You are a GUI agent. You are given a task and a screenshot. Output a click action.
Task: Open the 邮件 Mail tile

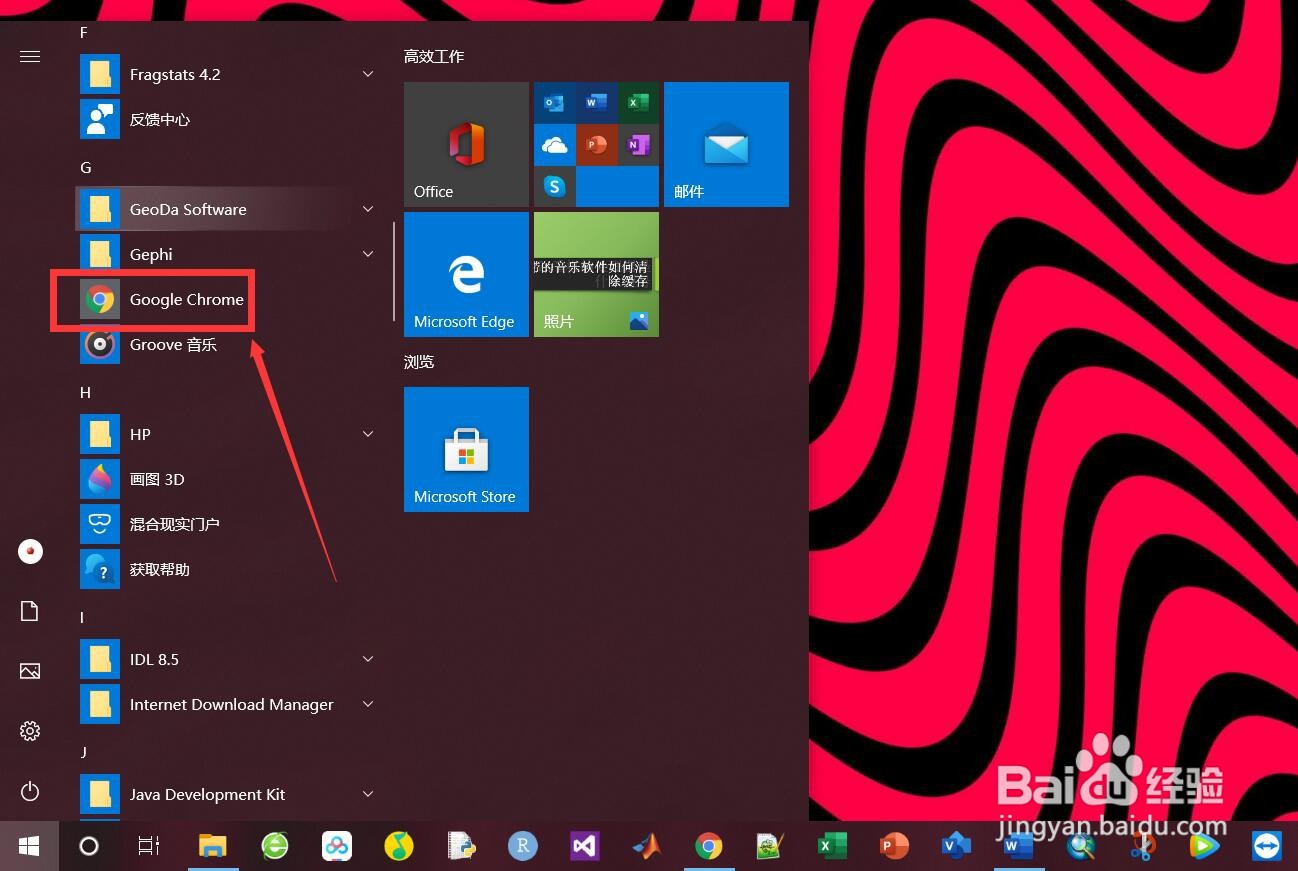(x=726, y=144)
